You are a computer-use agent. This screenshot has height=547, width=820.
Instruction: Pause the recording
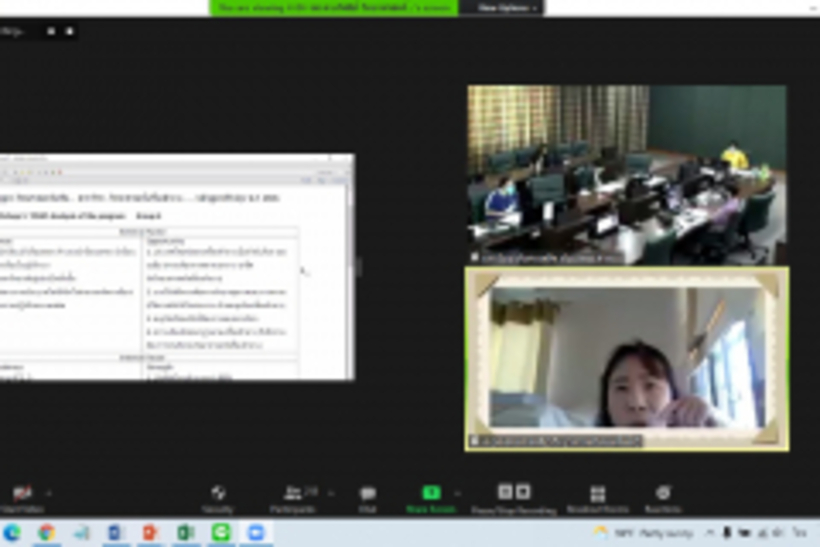click(505, 492)
